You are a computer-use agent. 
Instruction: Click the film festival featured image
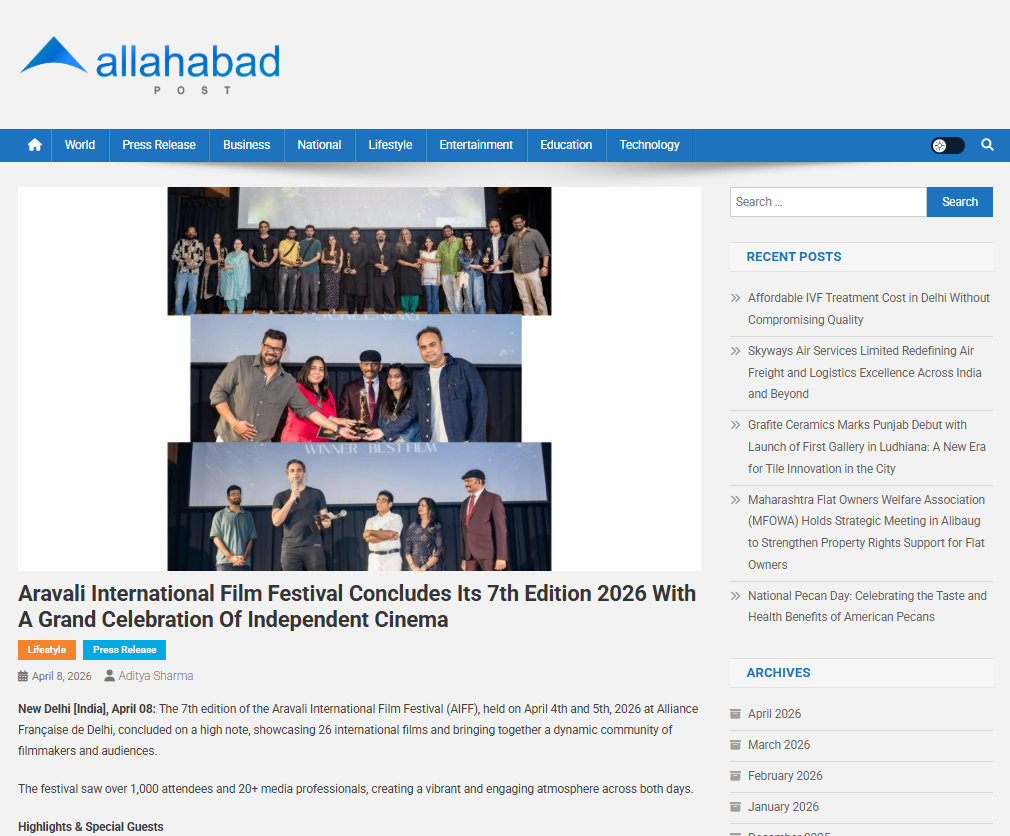click(359, 379)
